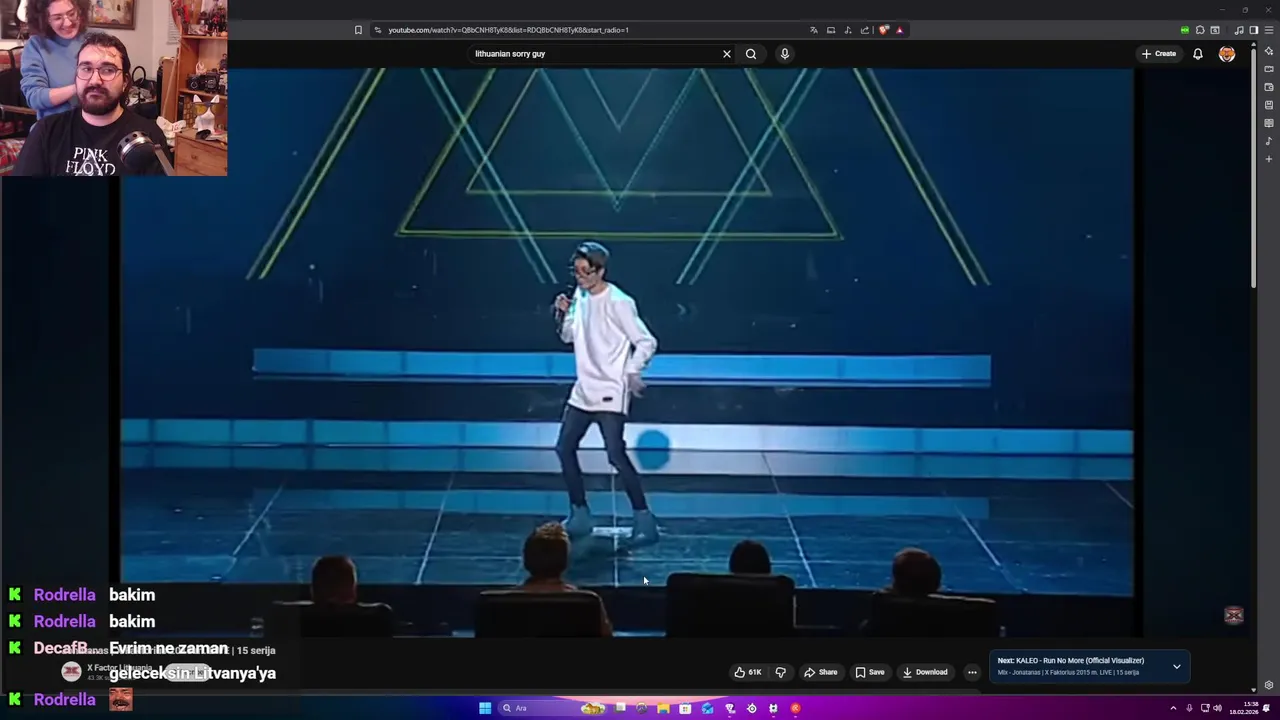Like the video with 61K thumbs up
Screen dimensions: 1280x720
748,672
